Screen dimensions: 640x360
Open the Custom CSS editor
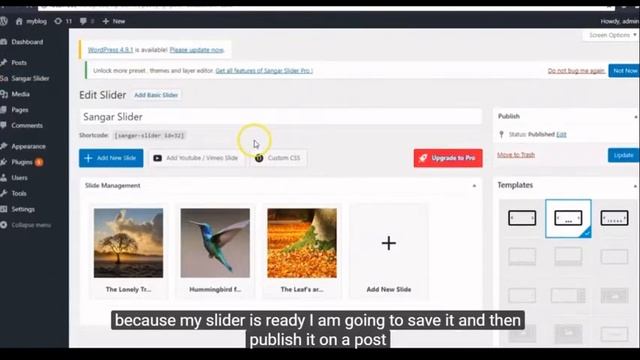[278, 158]
